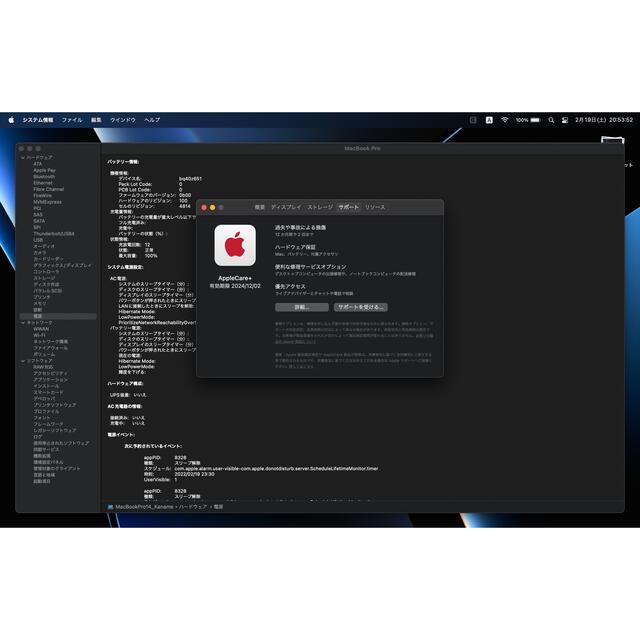This screenshot has height=640, width=640.
Task: Switch to the 概要 tab
Action: click(260, 207)
